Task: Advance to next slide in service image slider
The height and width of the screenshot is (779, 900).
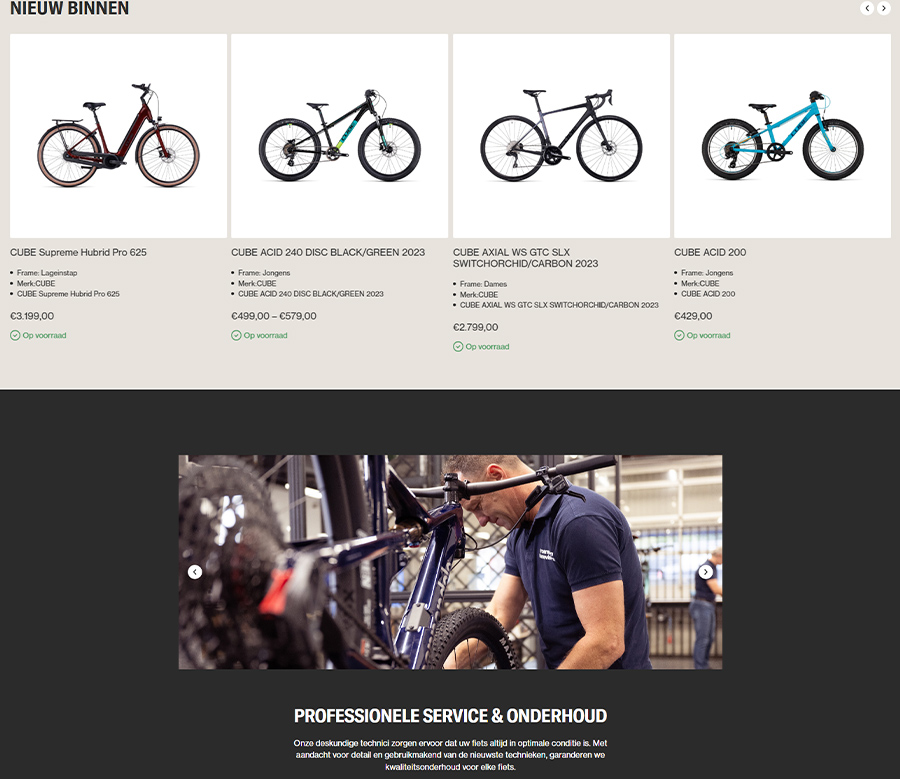Action: coord(705,572)
